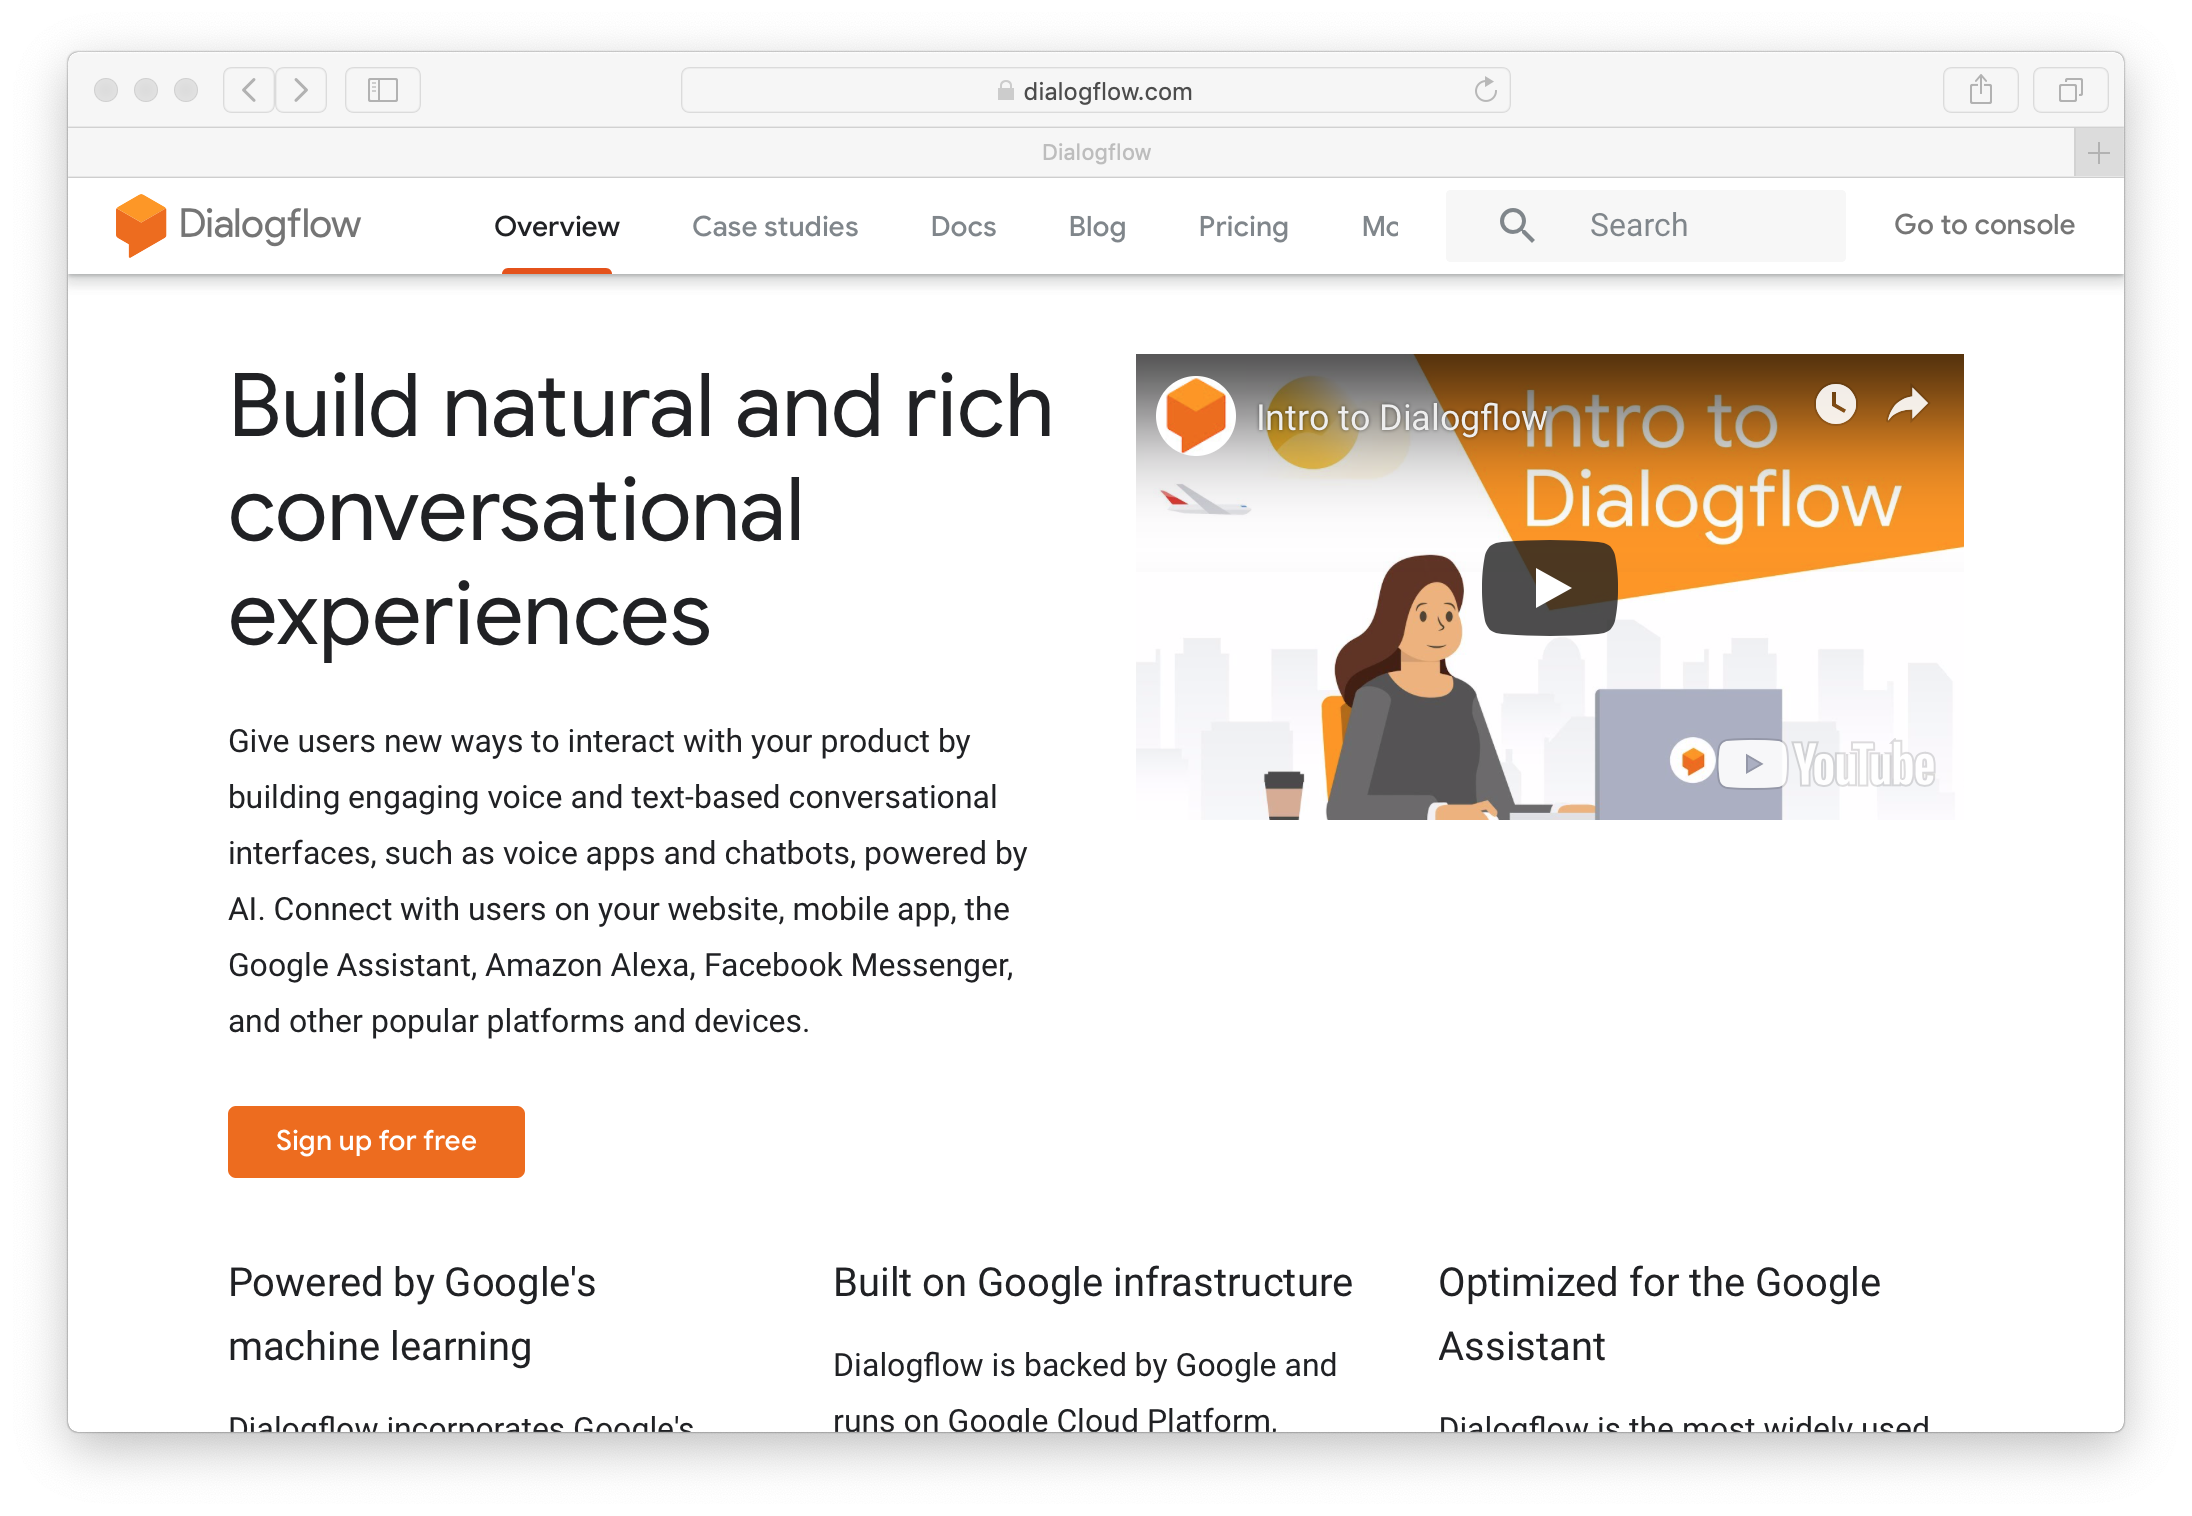2192x1516 pixels.
Task: Click heading 'Optimized for the Google Assistant'
Action: tap(1659, 1314)
